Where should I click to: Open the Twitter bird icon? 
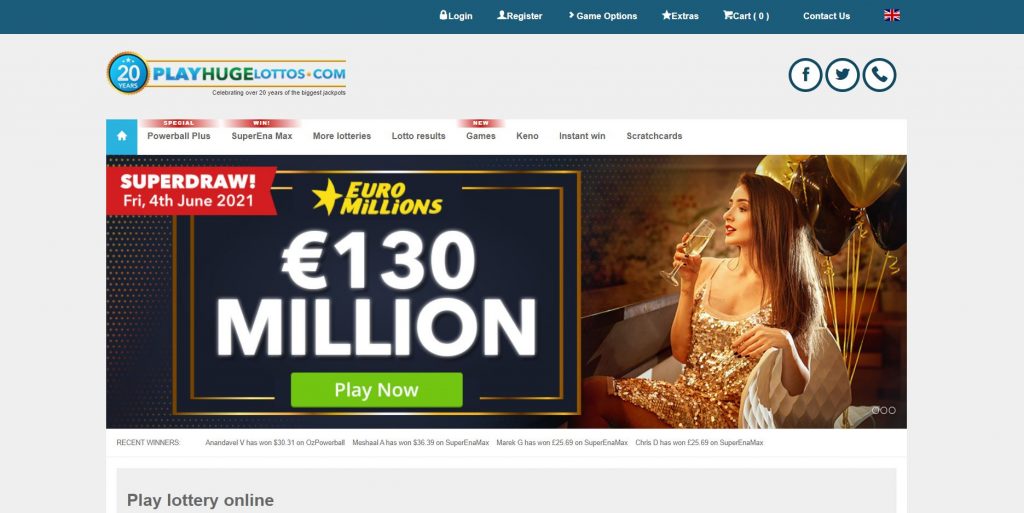pos(842,75)
